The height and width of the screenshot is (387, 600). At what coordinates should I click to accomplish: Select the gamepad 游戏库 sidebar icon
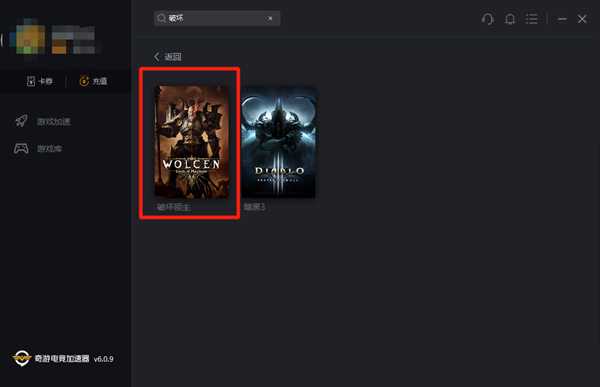(21, 148)
